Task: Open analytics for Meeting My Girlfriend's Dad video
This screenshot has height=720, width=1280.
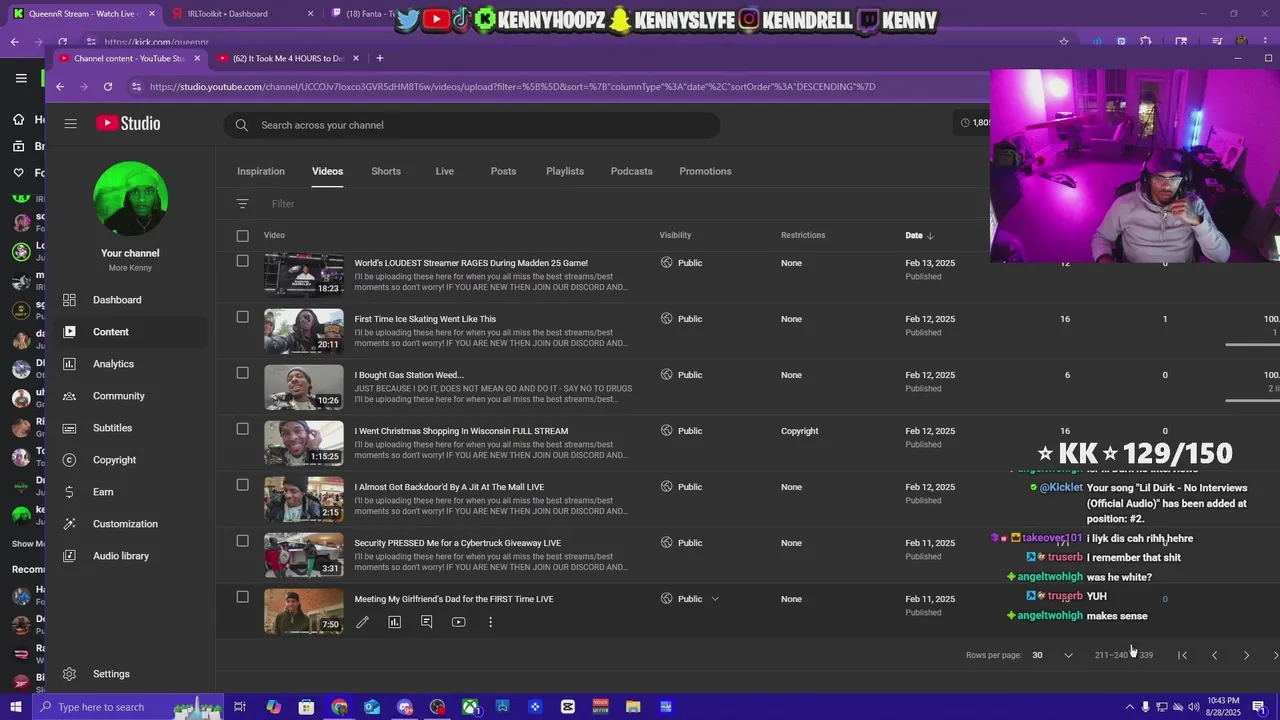Action: (394, 622)
